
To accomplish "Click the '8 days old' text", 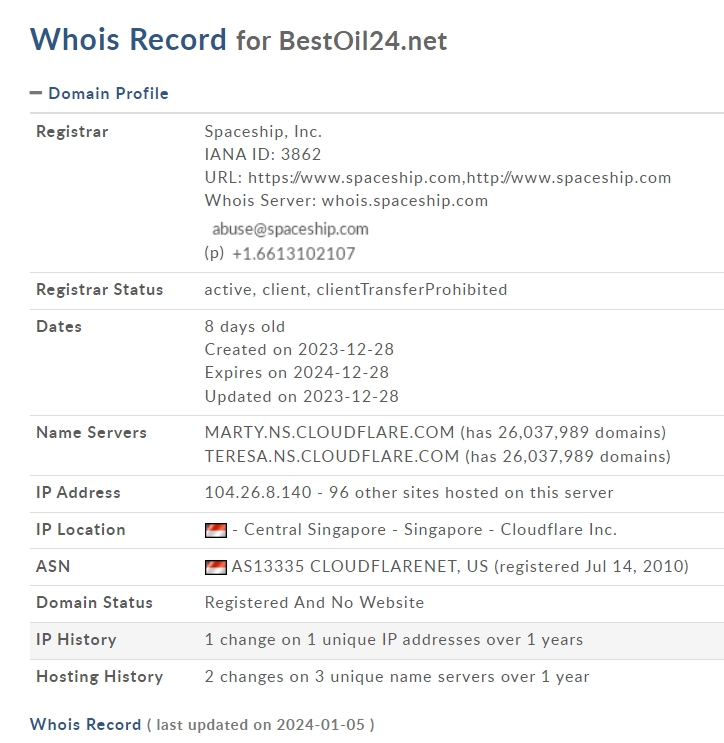I will click(x=245, y=326).
